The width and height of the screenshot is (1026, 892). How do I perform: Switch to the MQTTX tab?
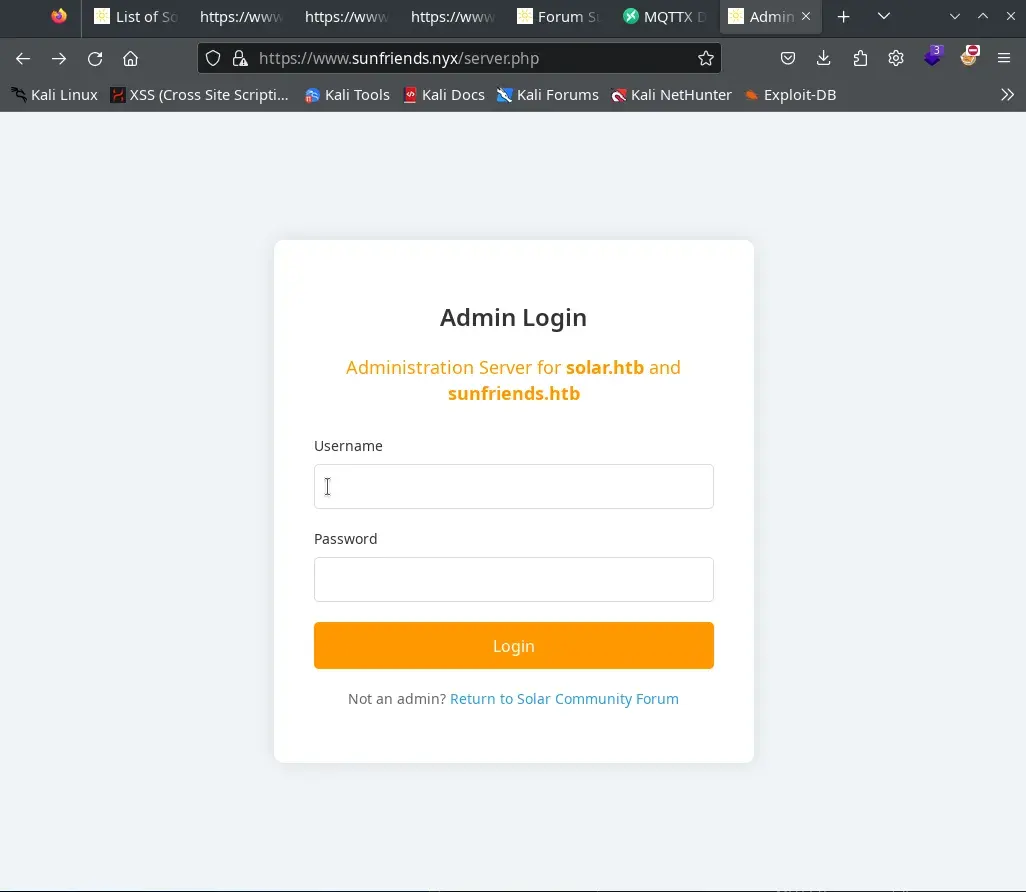click(x=666, y=17)
